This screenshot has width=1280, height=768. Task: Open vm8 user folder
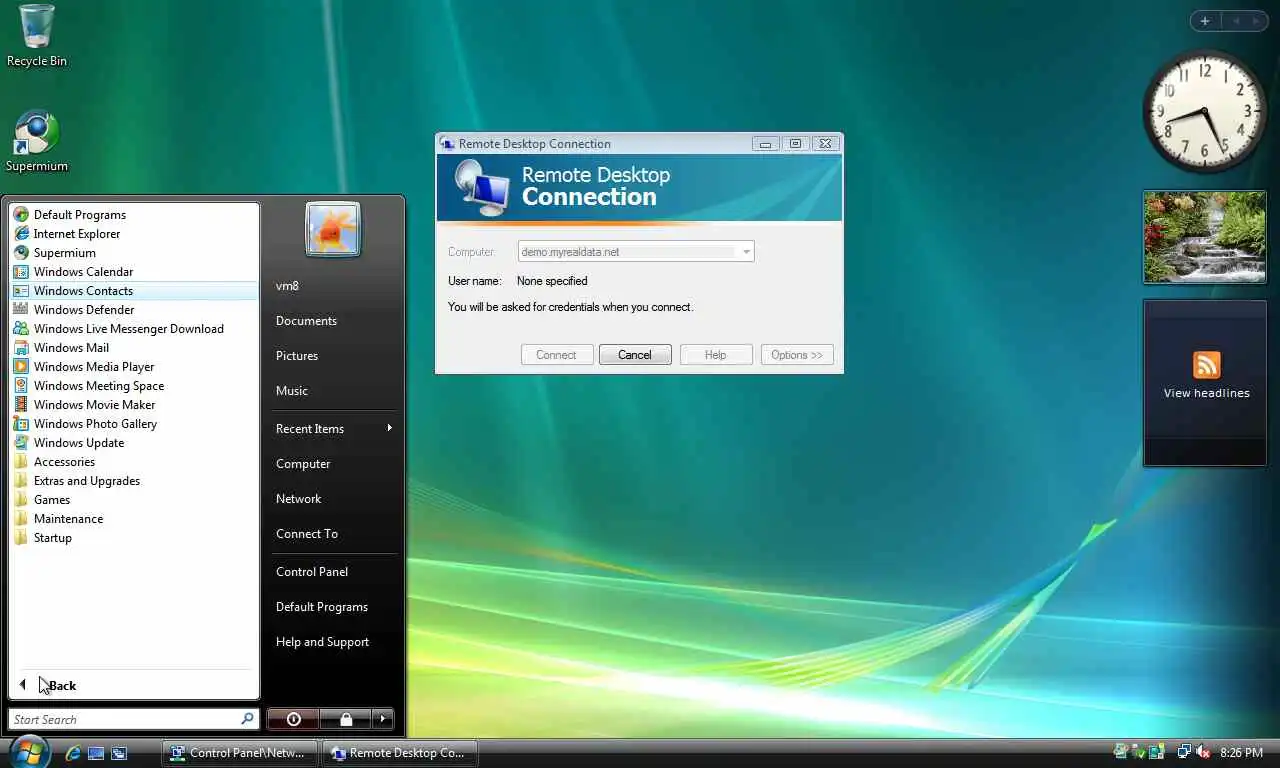tap(332, 286)
